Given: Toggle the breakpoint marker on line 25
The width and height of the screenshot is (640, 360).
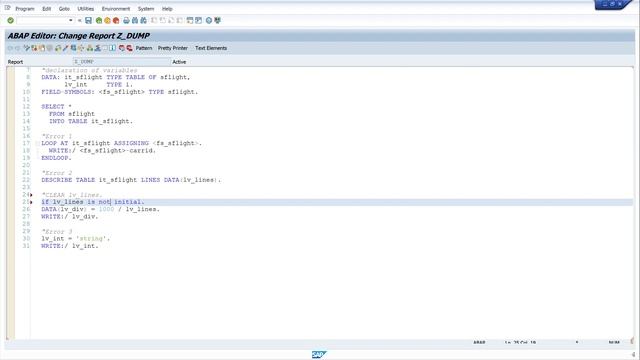Looking at the screenshot, I should click(x=31, y=202).
